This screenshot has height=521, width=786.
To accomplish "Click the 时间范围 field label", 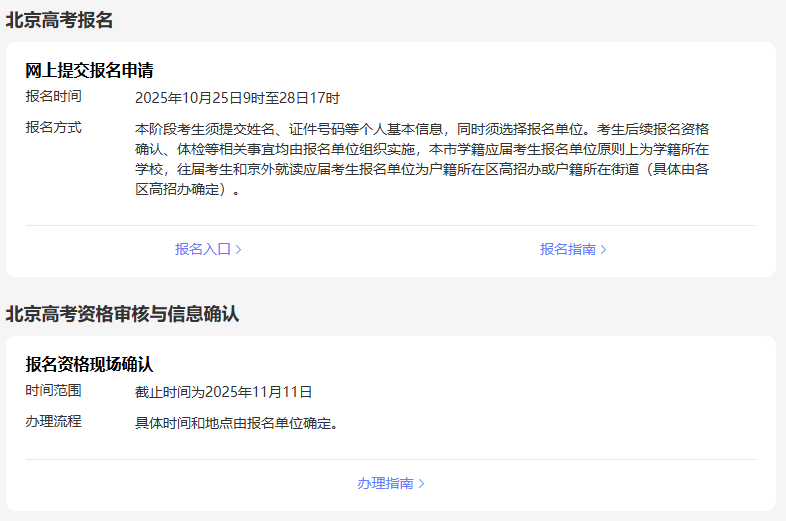I will click(54, 390).
